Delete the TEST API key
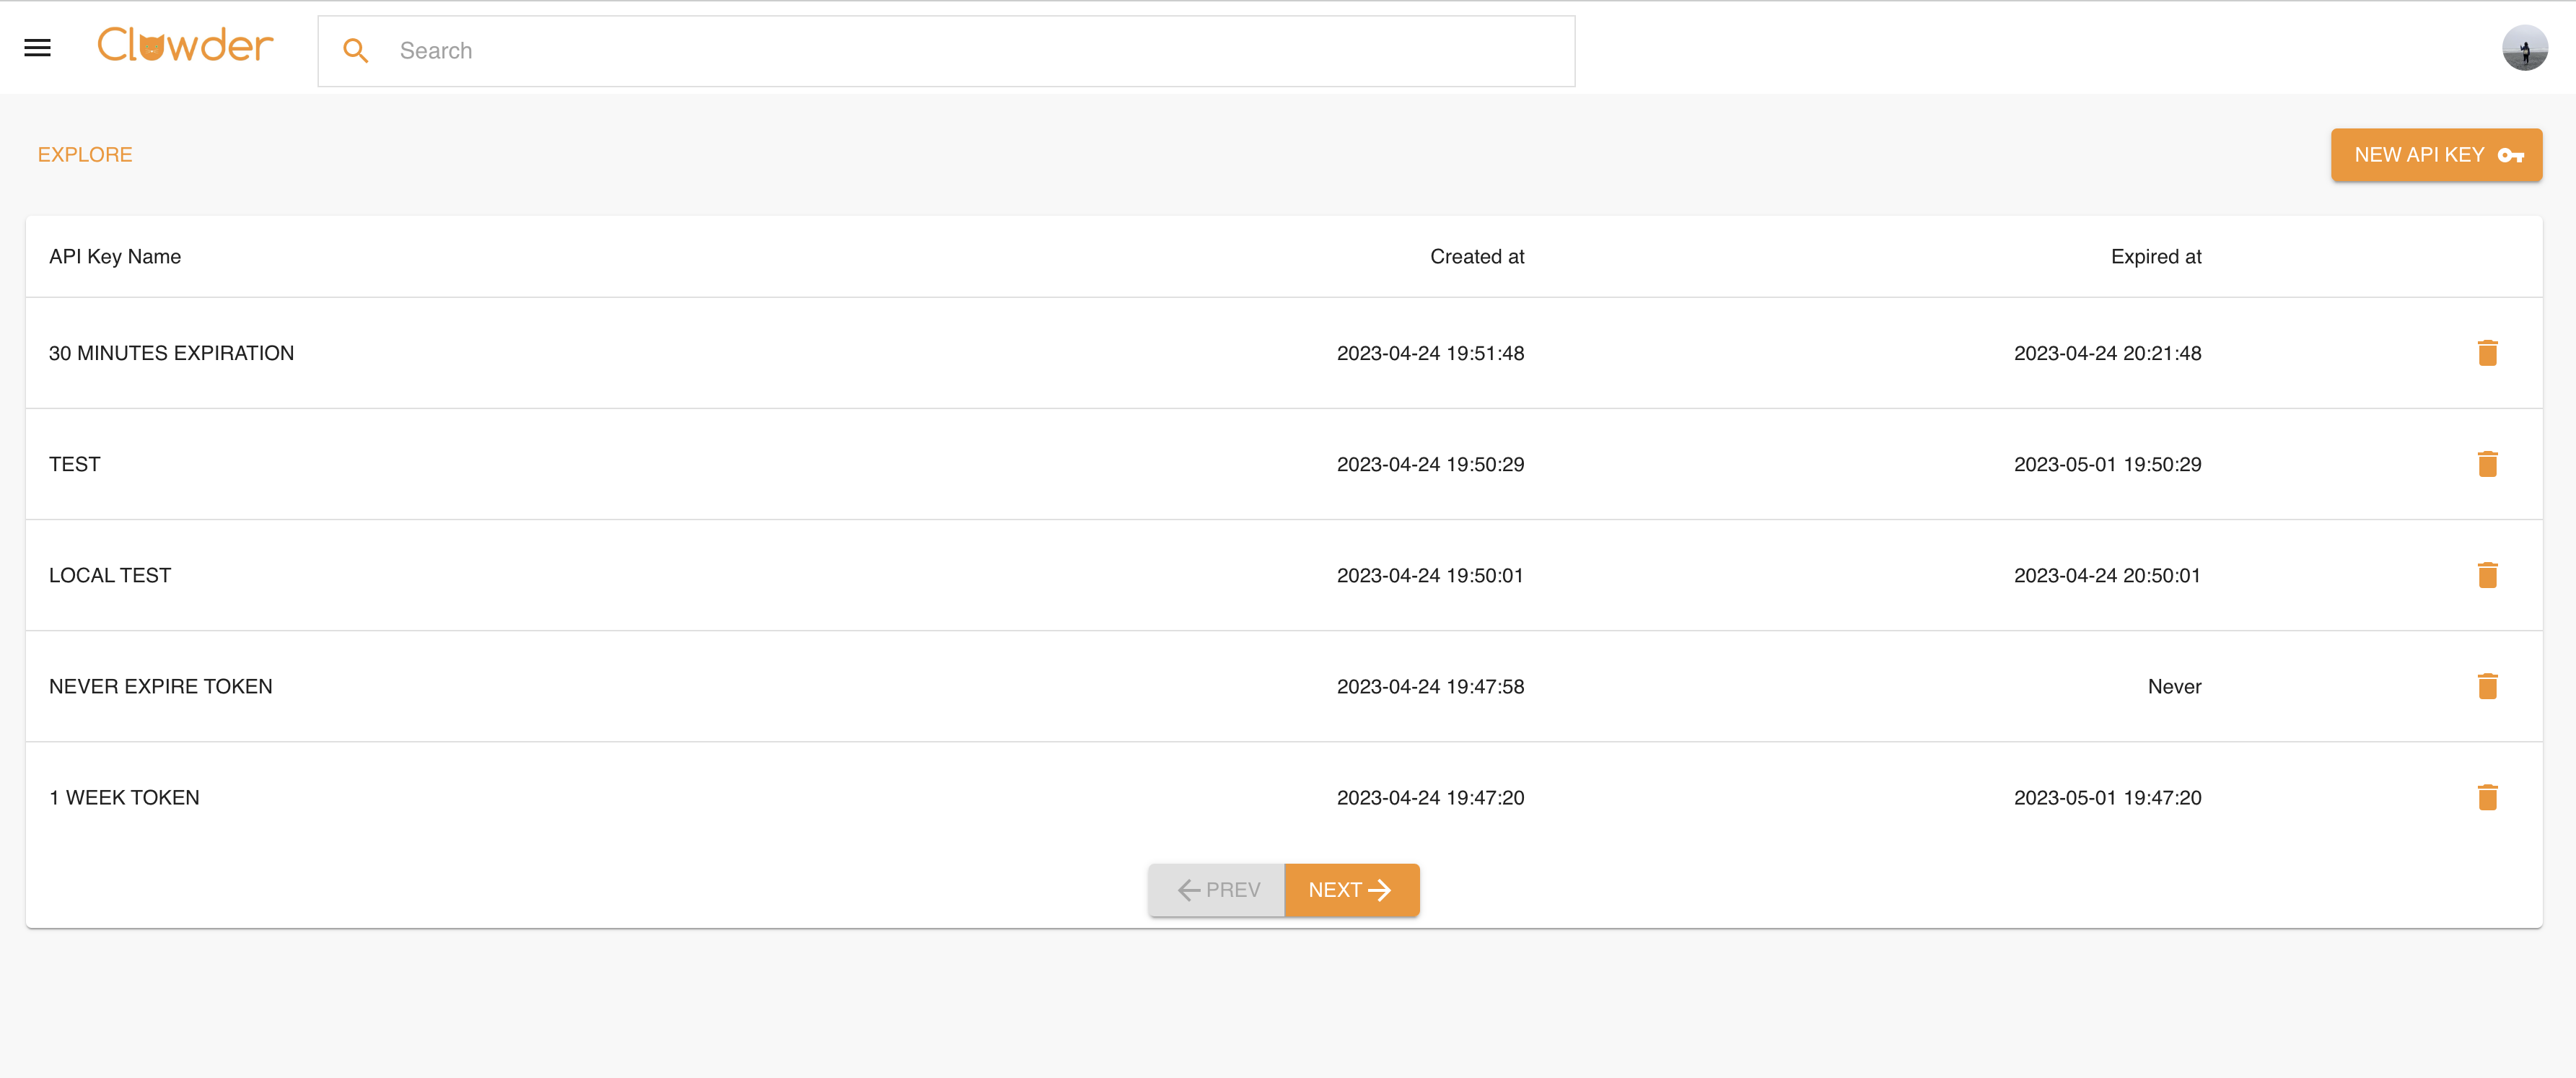 [2487, 464]
